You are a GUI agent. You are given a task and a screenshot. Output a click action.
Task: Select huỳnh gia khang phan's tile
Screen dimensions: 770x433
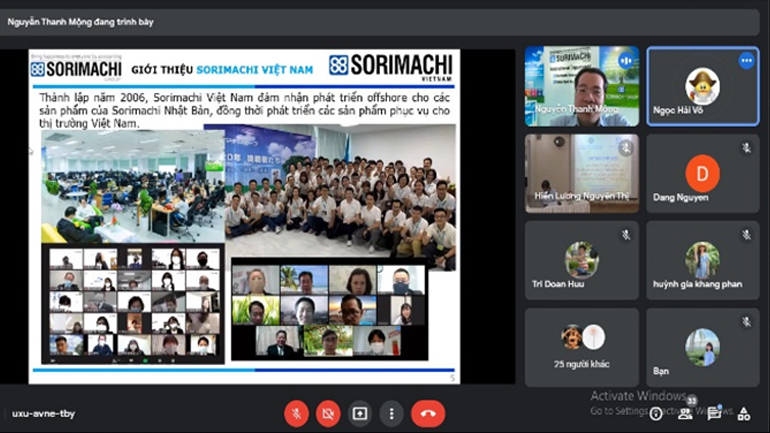702,260
